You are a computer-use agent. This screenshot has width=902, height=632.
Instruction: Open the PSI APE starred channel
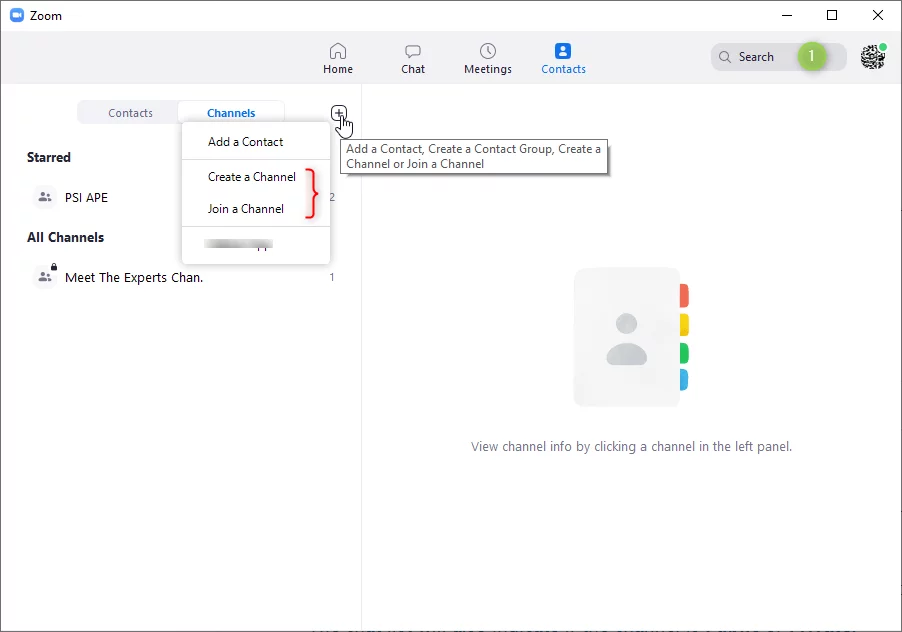(86, 198)
